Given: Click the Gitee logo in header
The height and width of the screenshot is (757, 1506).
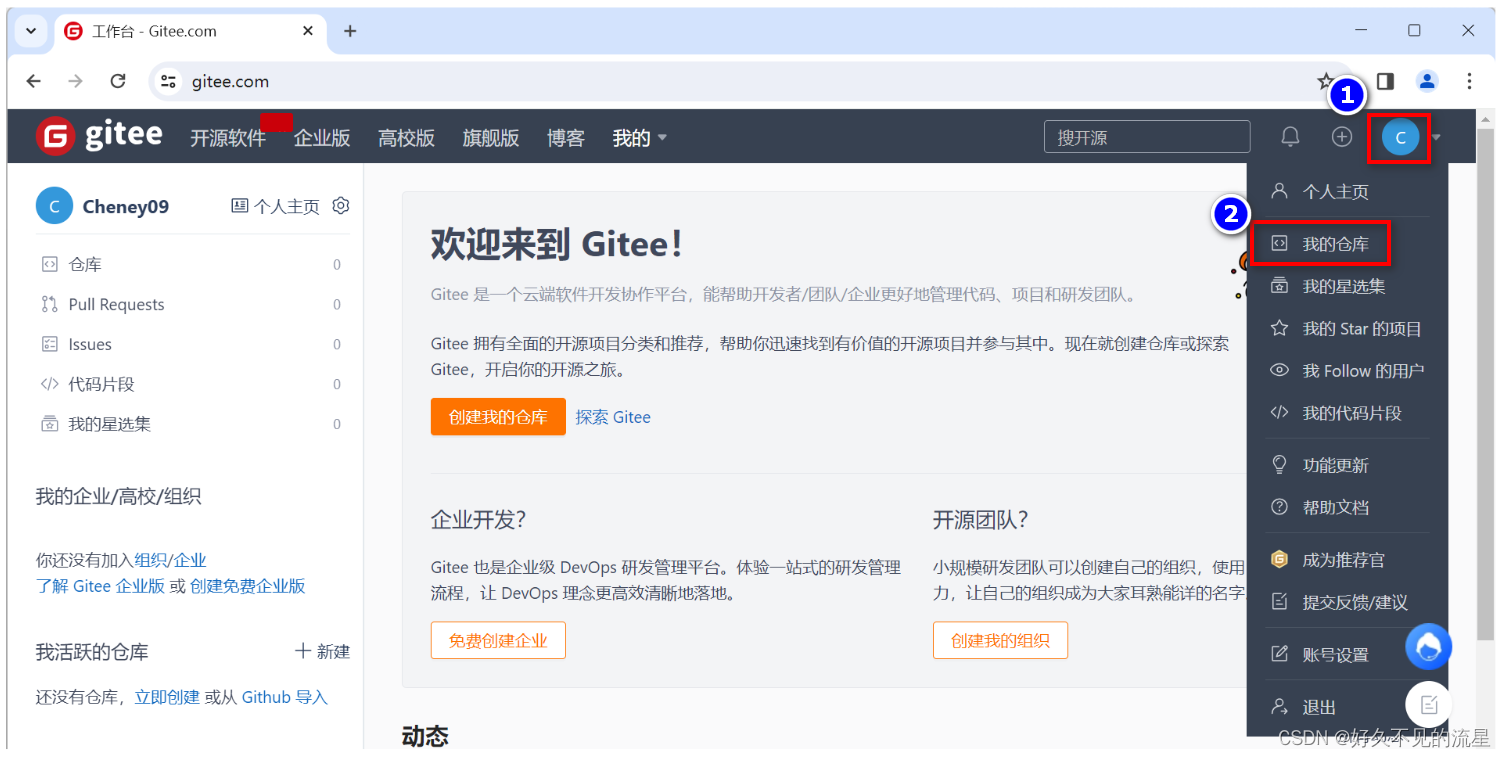Looking at the screenshot, I should (99, 136).
